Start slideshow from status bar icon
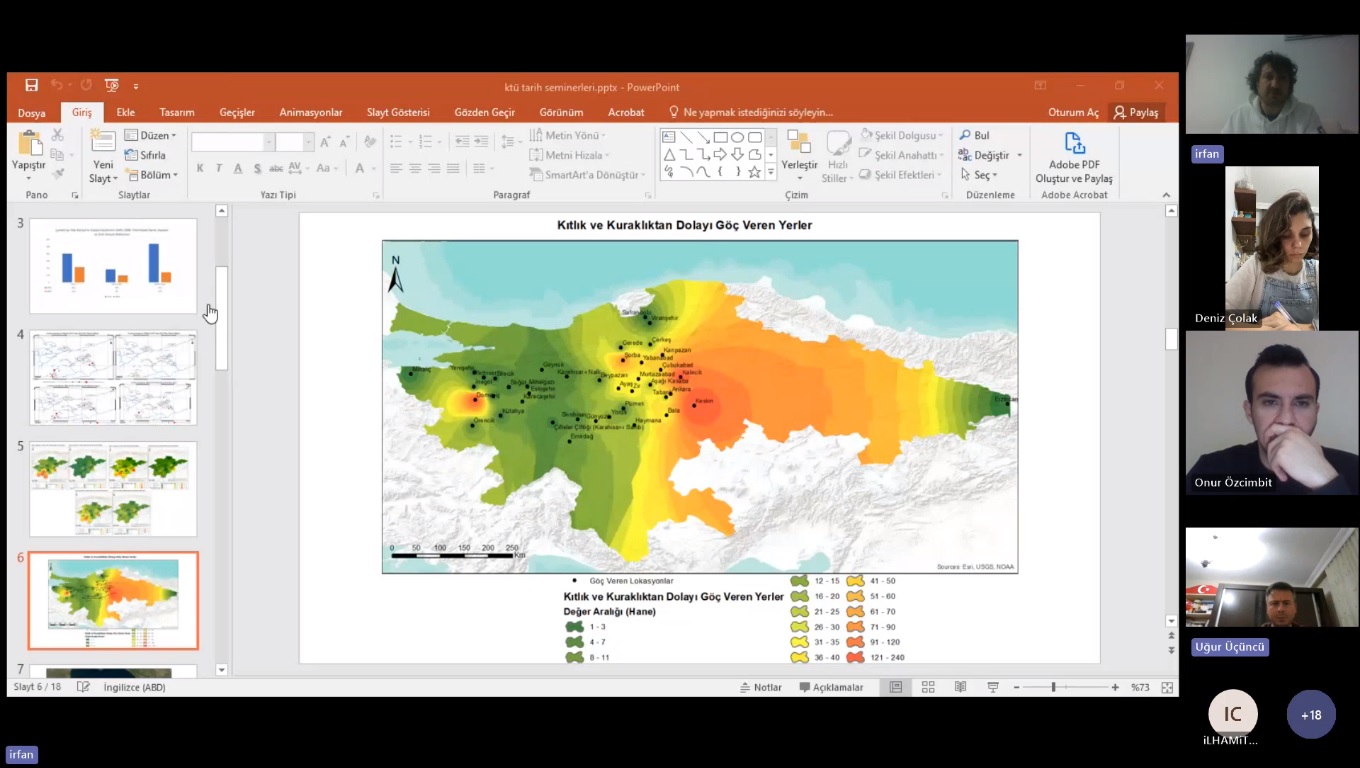 click(993, 687)
